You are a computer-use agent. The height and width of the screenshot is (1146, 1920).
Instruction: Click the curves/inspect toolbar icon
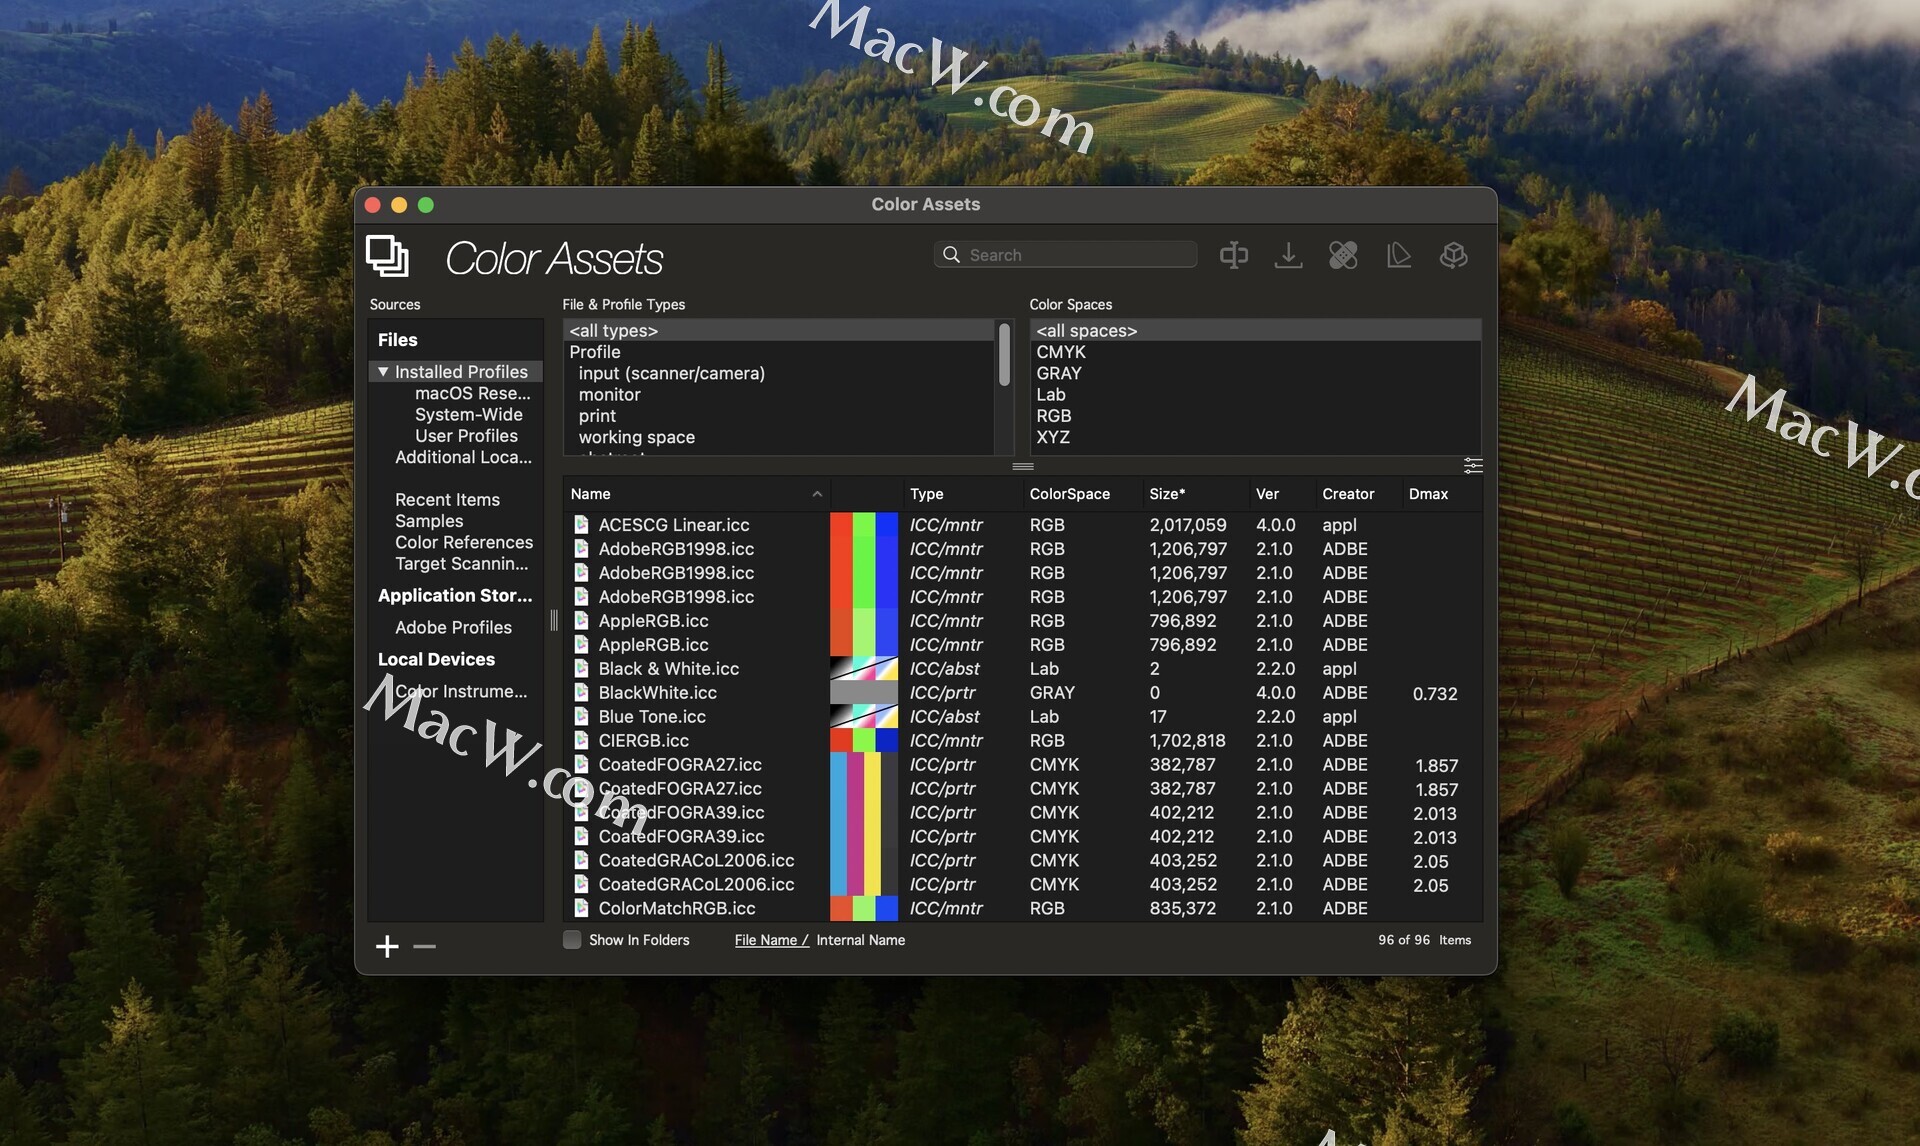[x=1398, y=255]
